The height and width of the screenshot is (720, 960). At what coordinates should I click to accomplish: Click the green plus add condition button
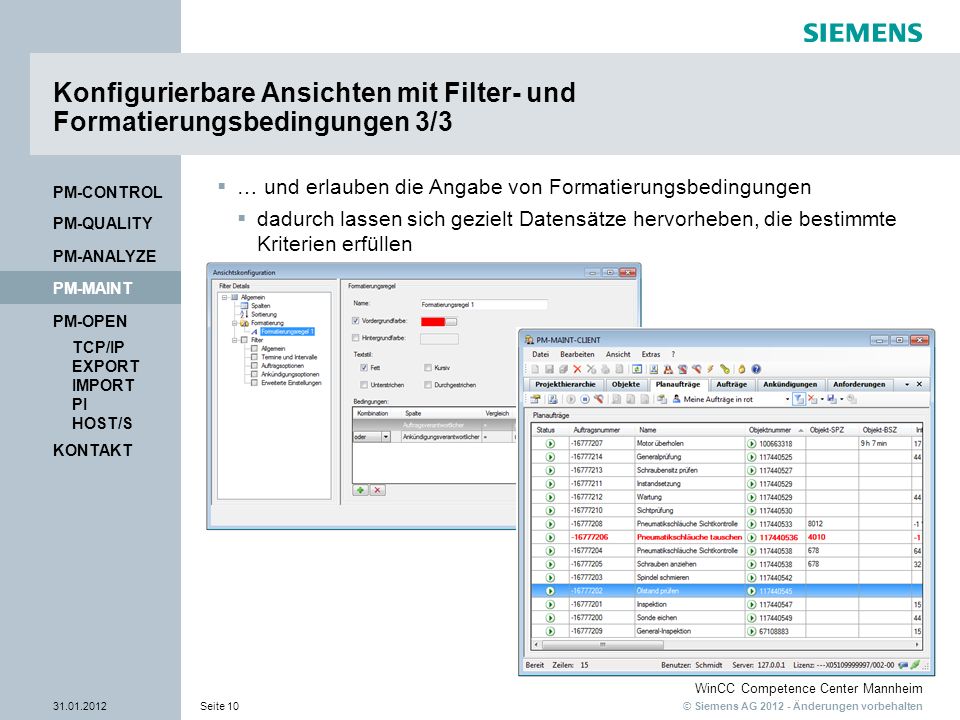click(360, 490)
